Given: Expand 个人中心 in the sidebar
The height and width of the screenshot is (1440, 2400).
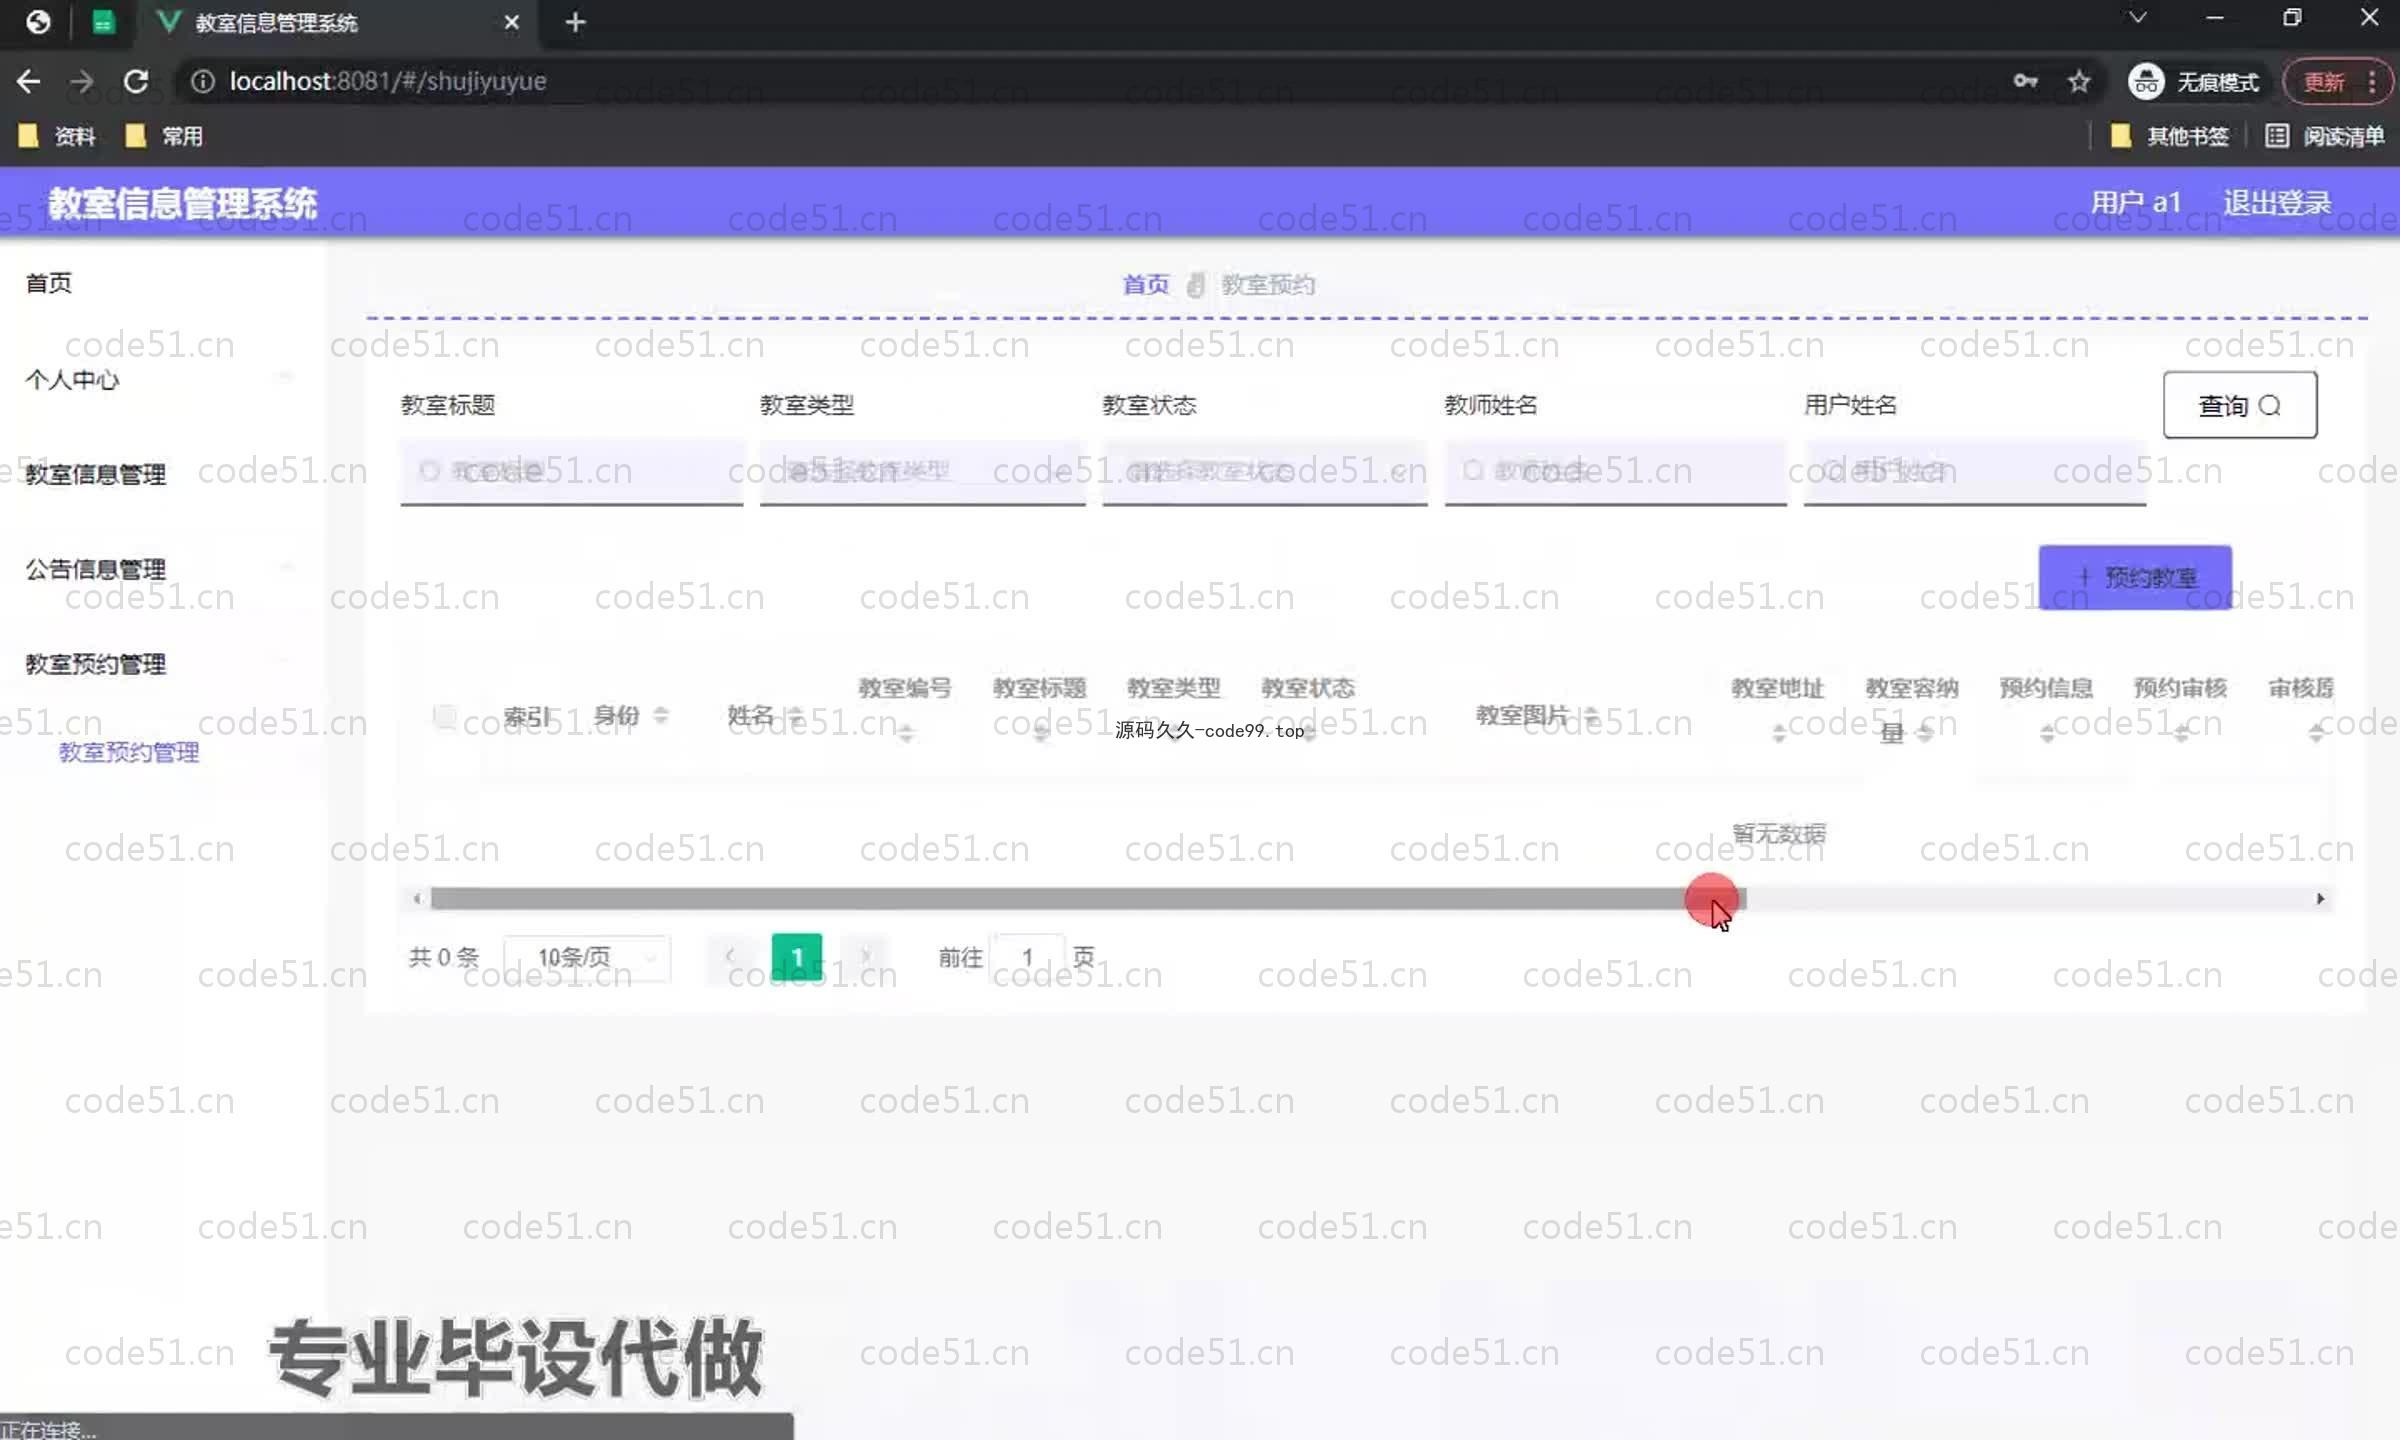Looking at the screenshot, I should point(72,379).
